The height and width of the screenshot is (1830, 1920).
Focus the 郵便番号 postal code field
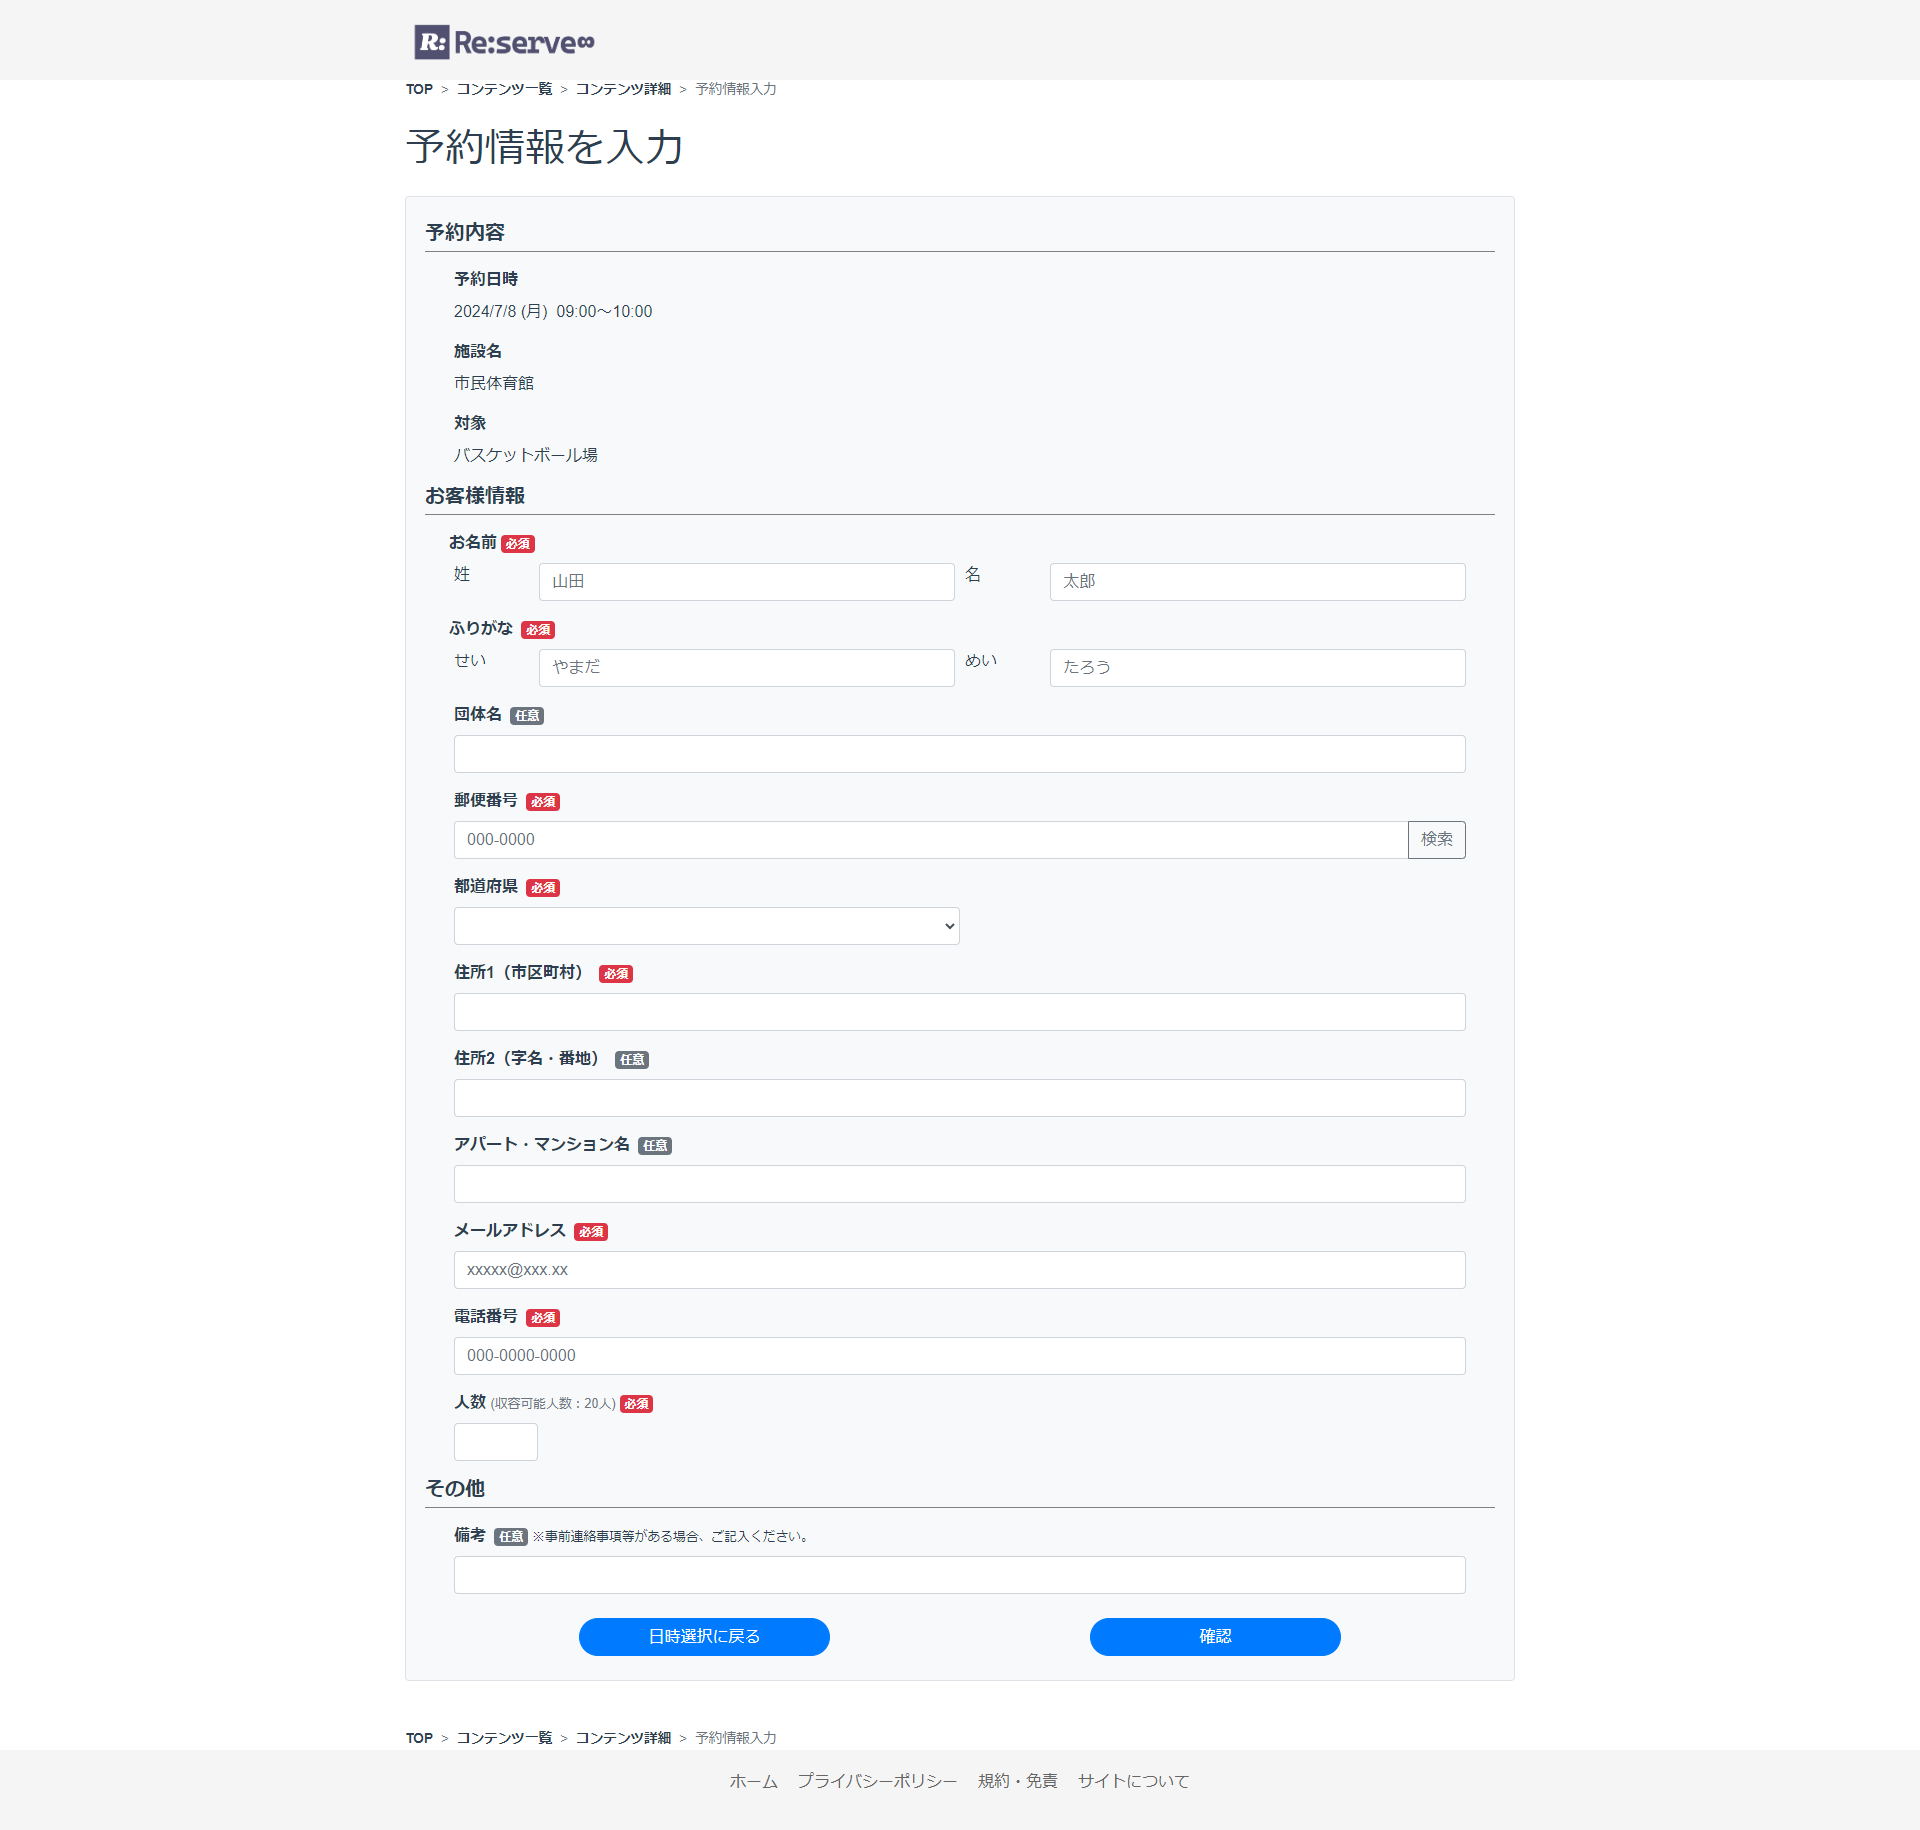(x=930, y=840)
